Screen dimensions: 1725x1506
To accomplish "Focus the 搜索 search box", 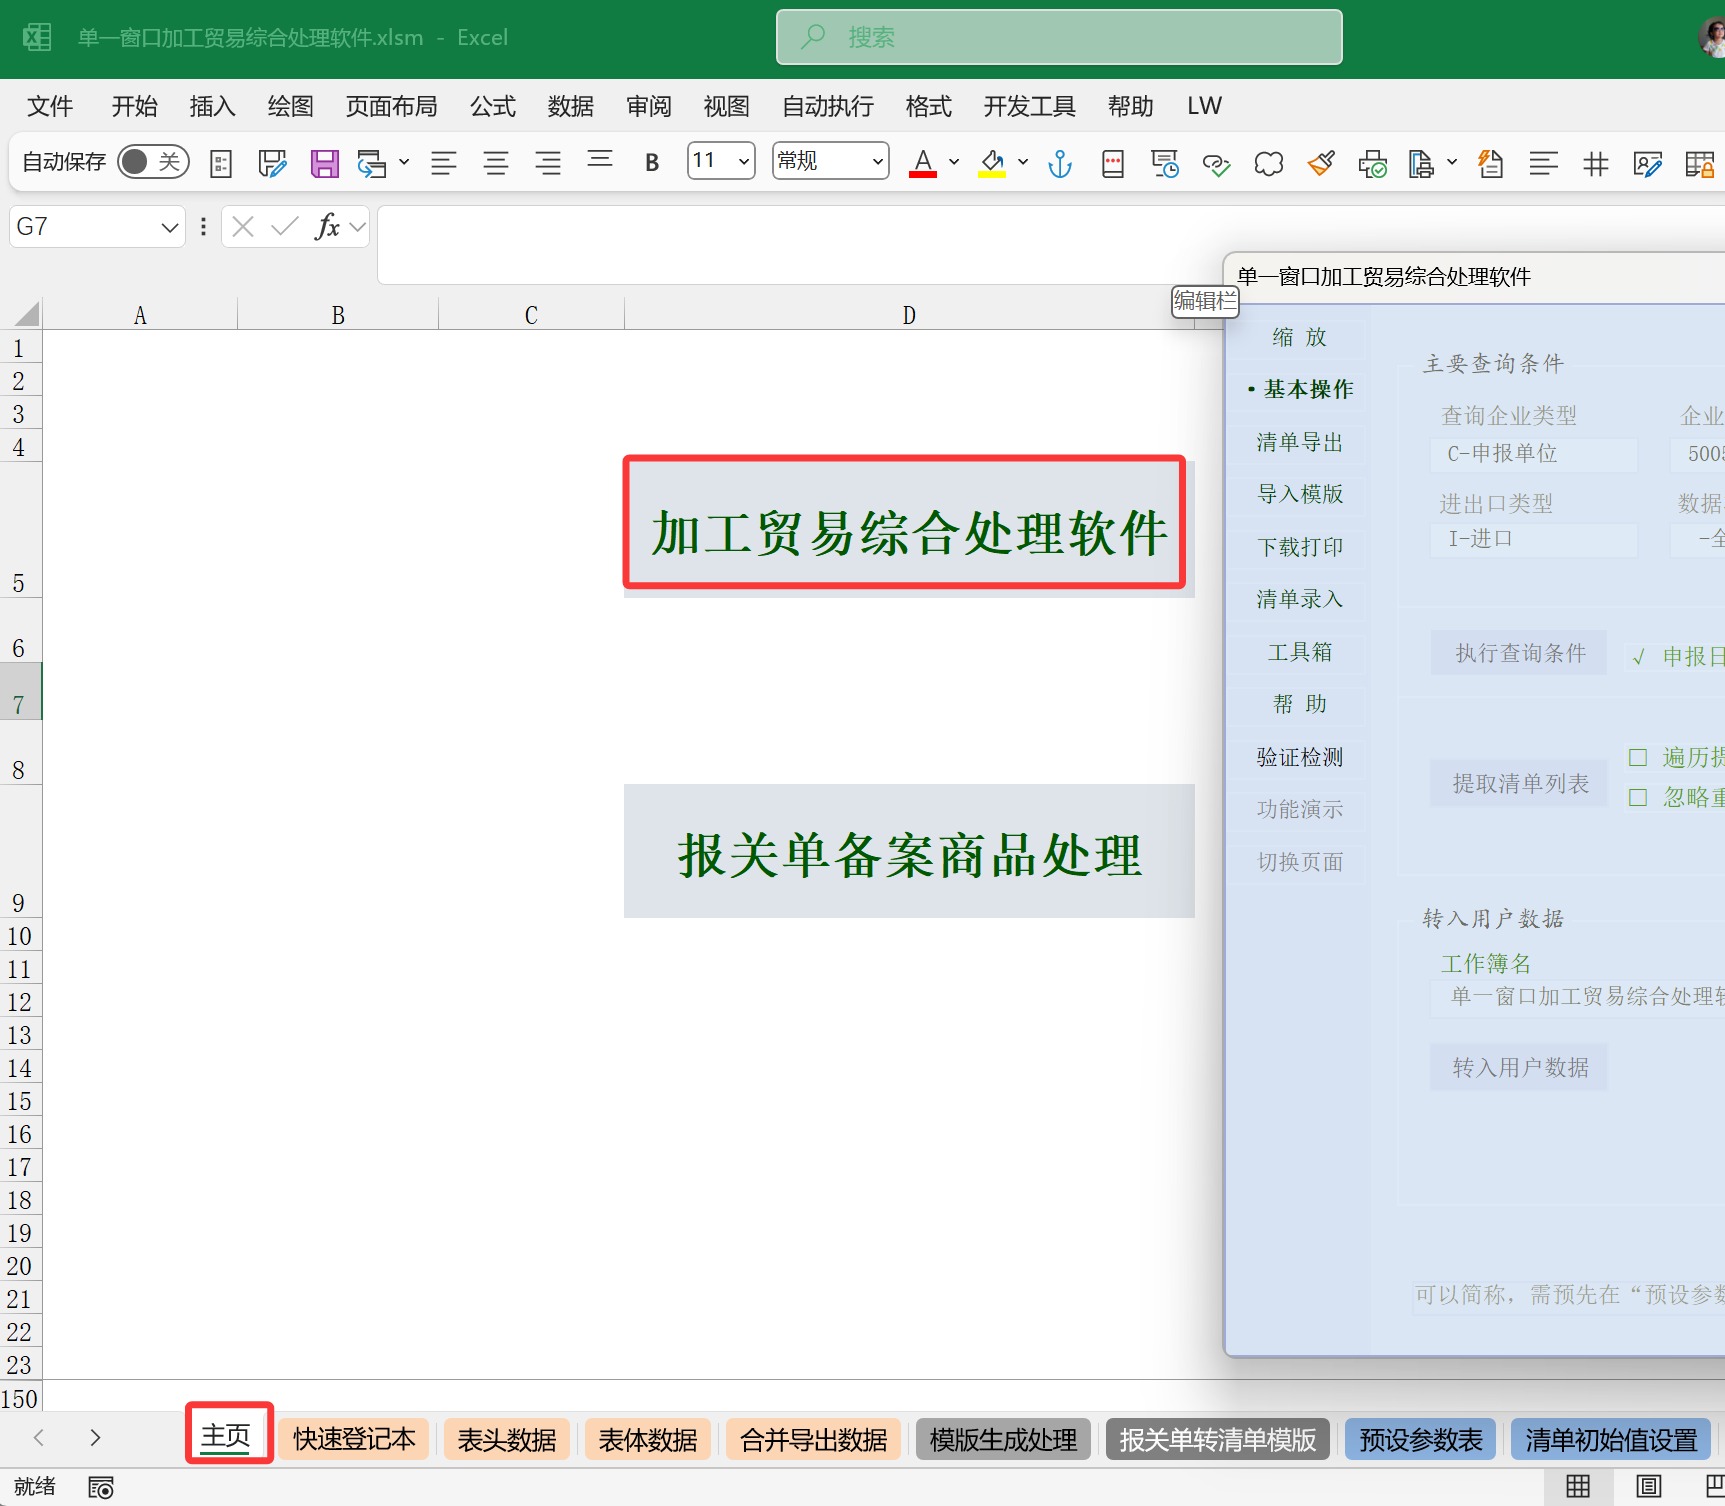I will (1059, 37).
